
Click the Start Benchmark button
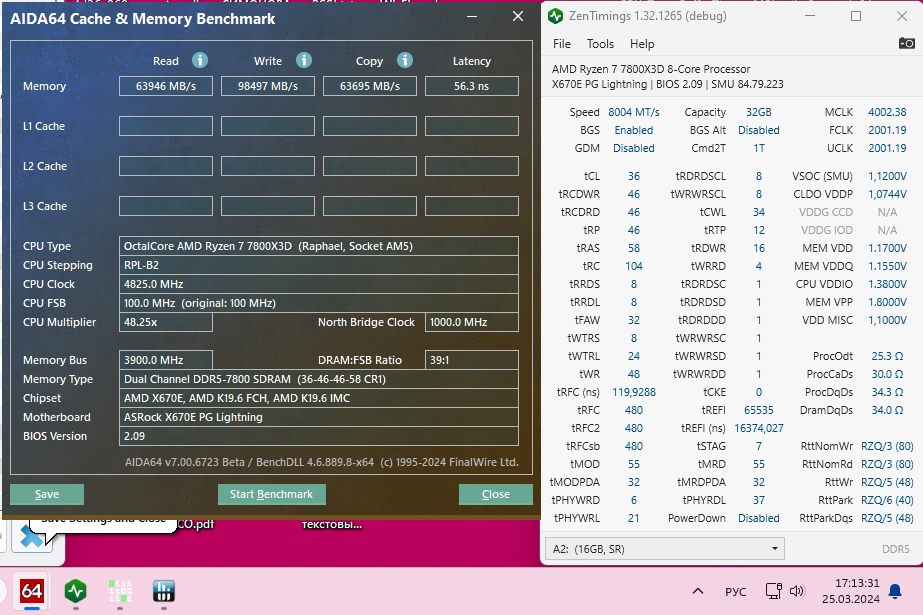(x=271, y=494)
